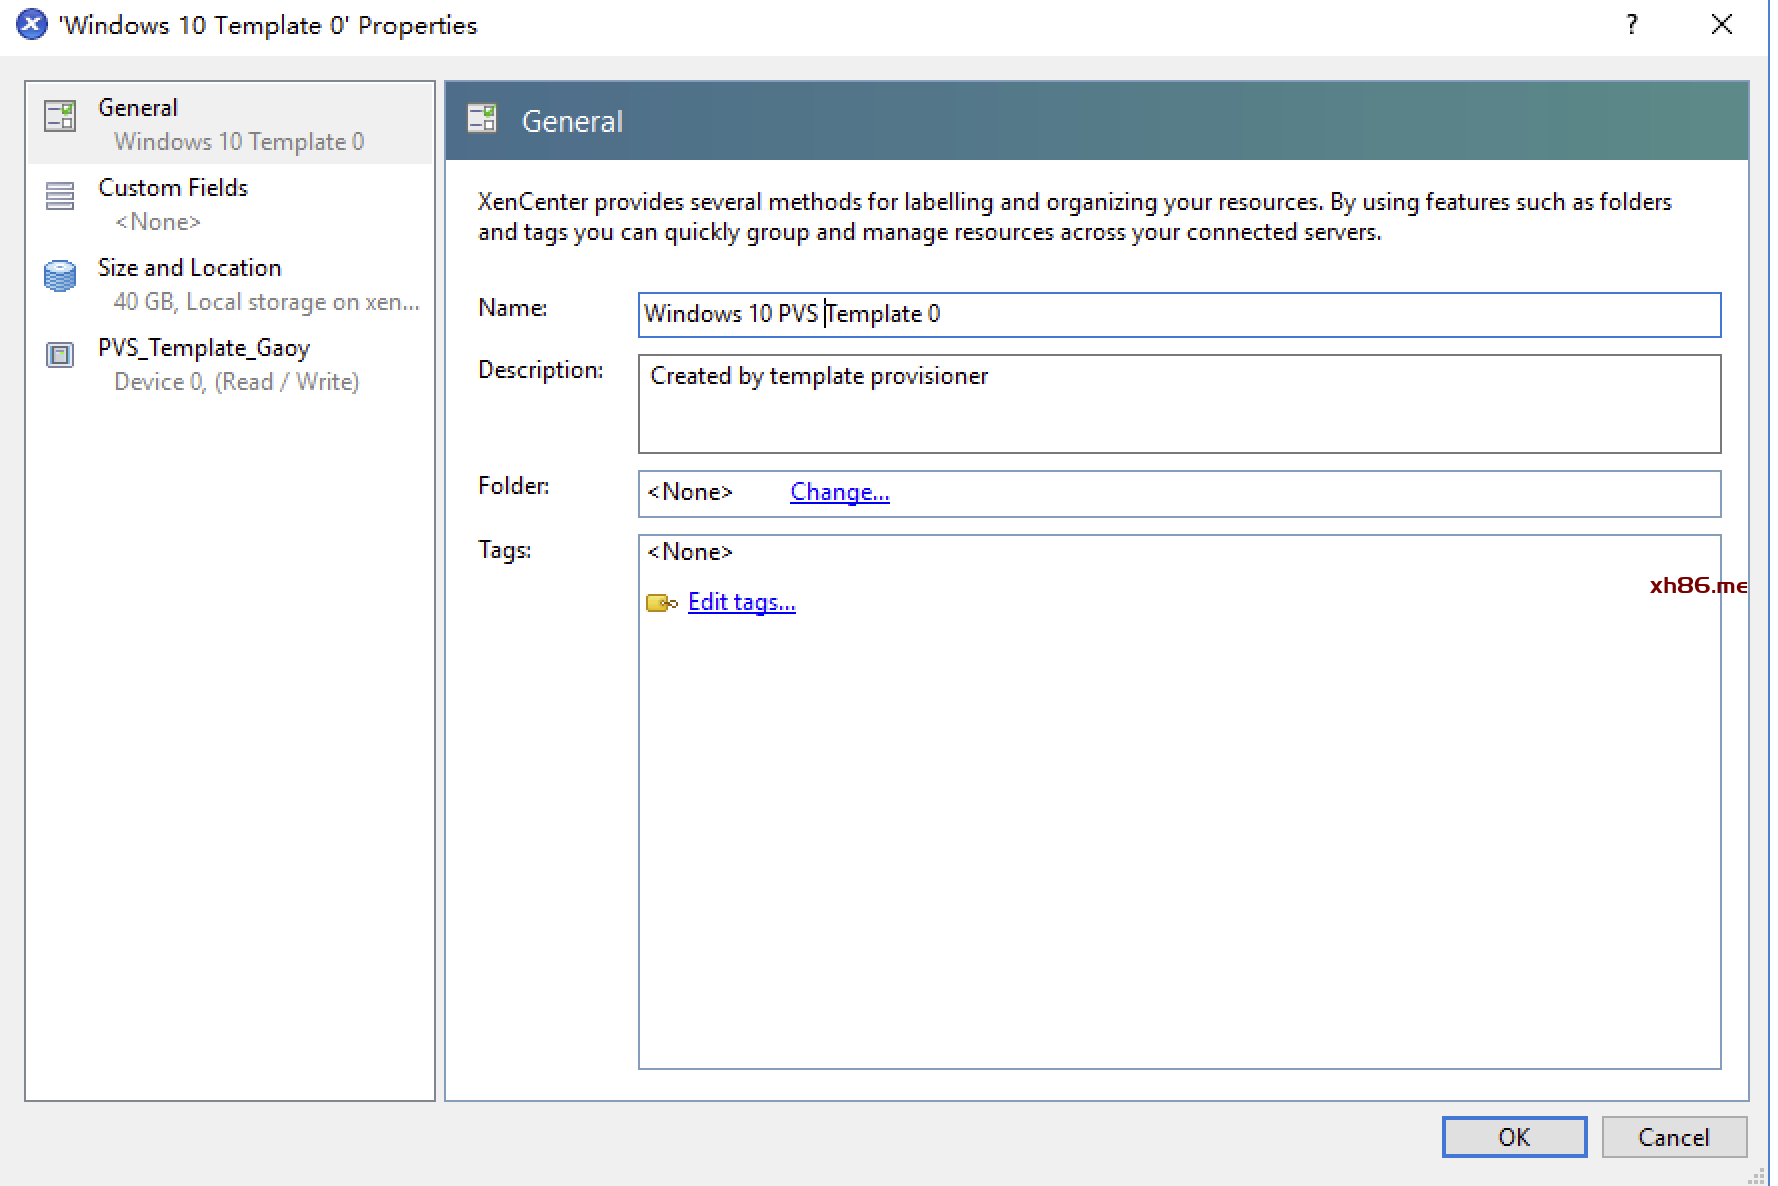1778x1186 pixels.
Task: Open the help question mark button
Action: pyautogui.click(x=1632, y=24)
